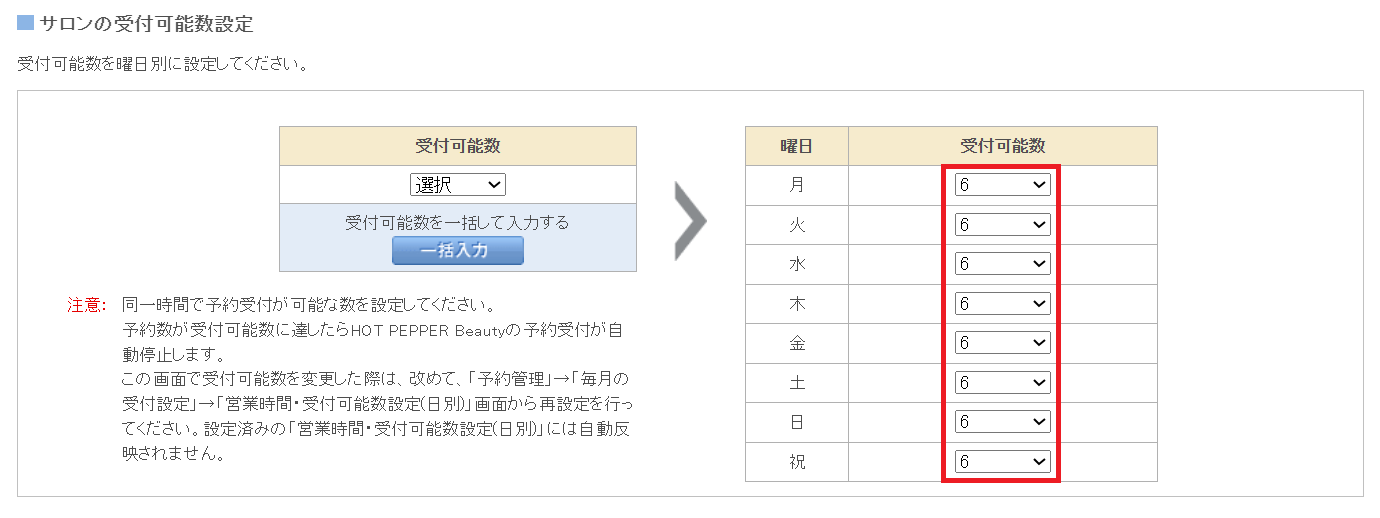Click the 受付可能数 header above the day dropdowns

(1002, 146)
